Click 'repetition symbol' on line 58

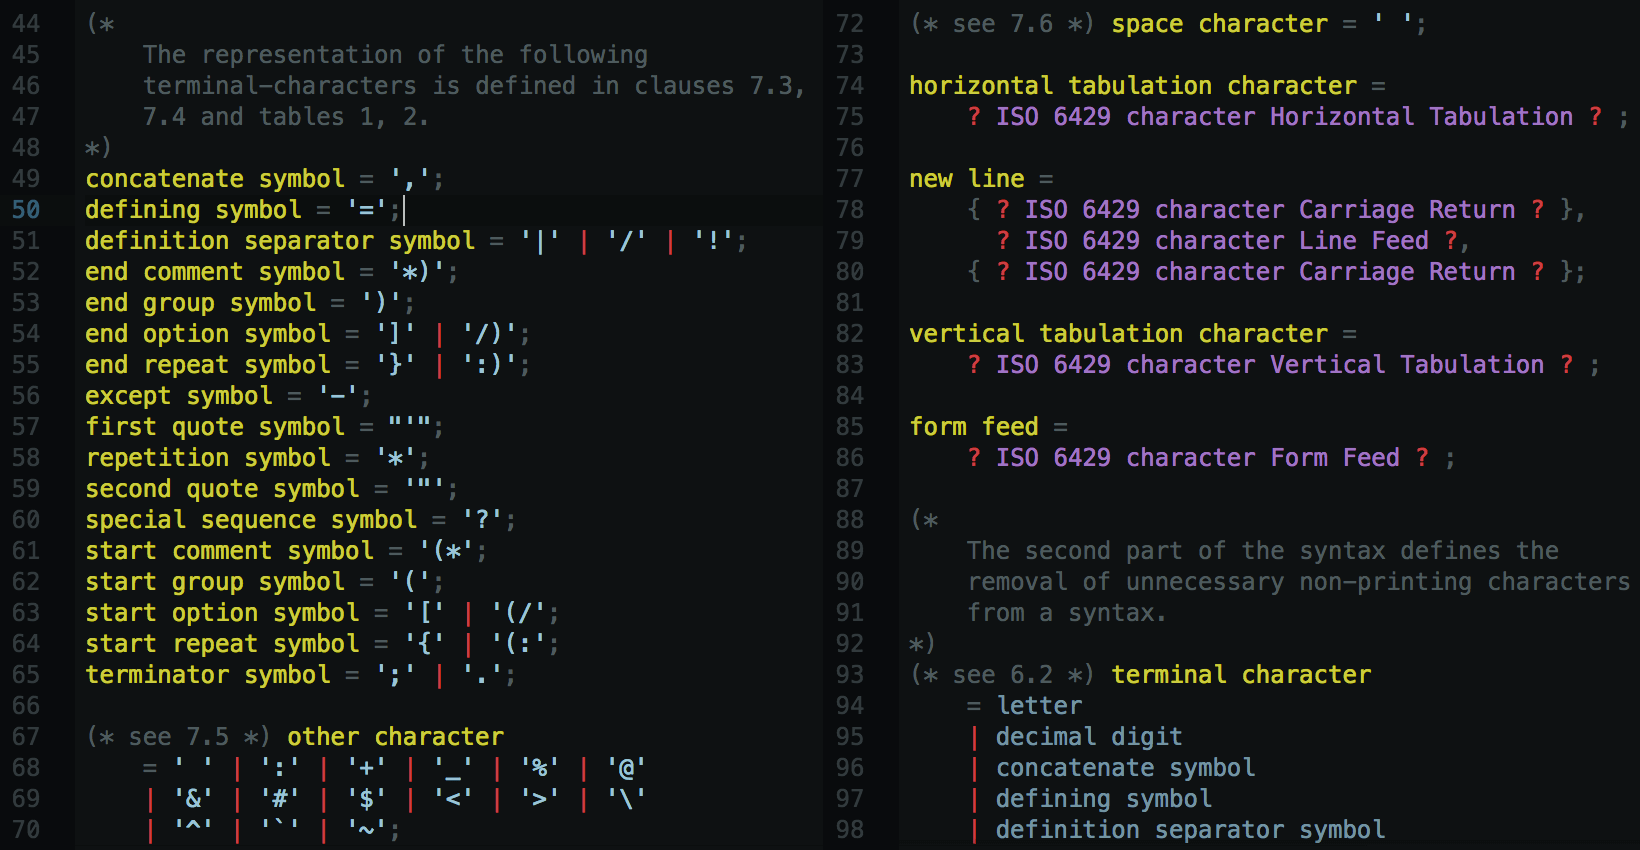coord(208,457)
